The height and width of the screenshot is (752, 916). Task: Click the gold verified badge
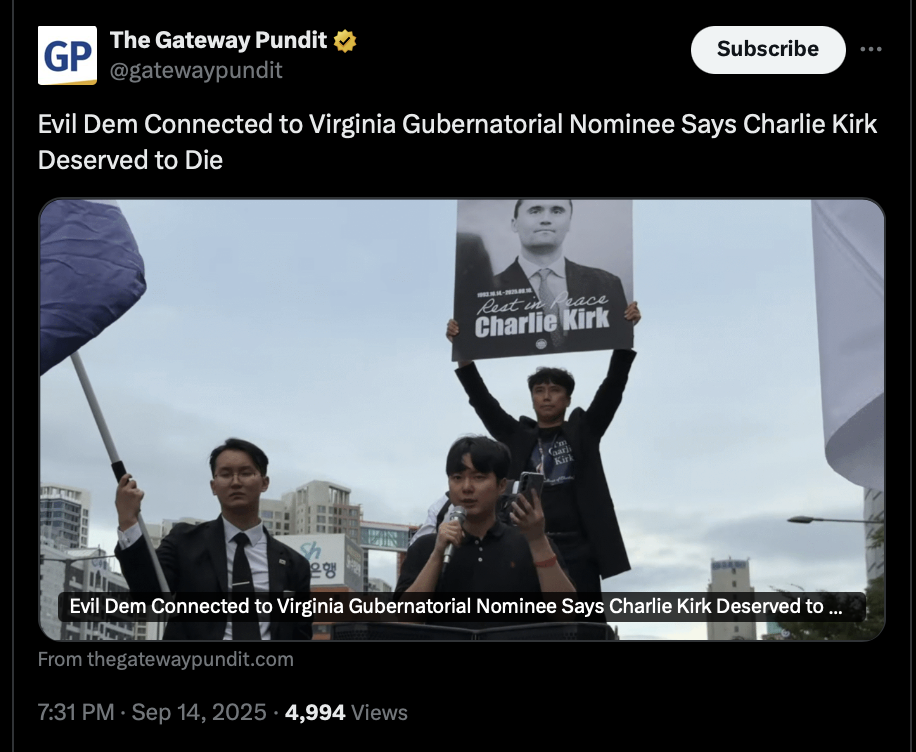coord(345,41)
